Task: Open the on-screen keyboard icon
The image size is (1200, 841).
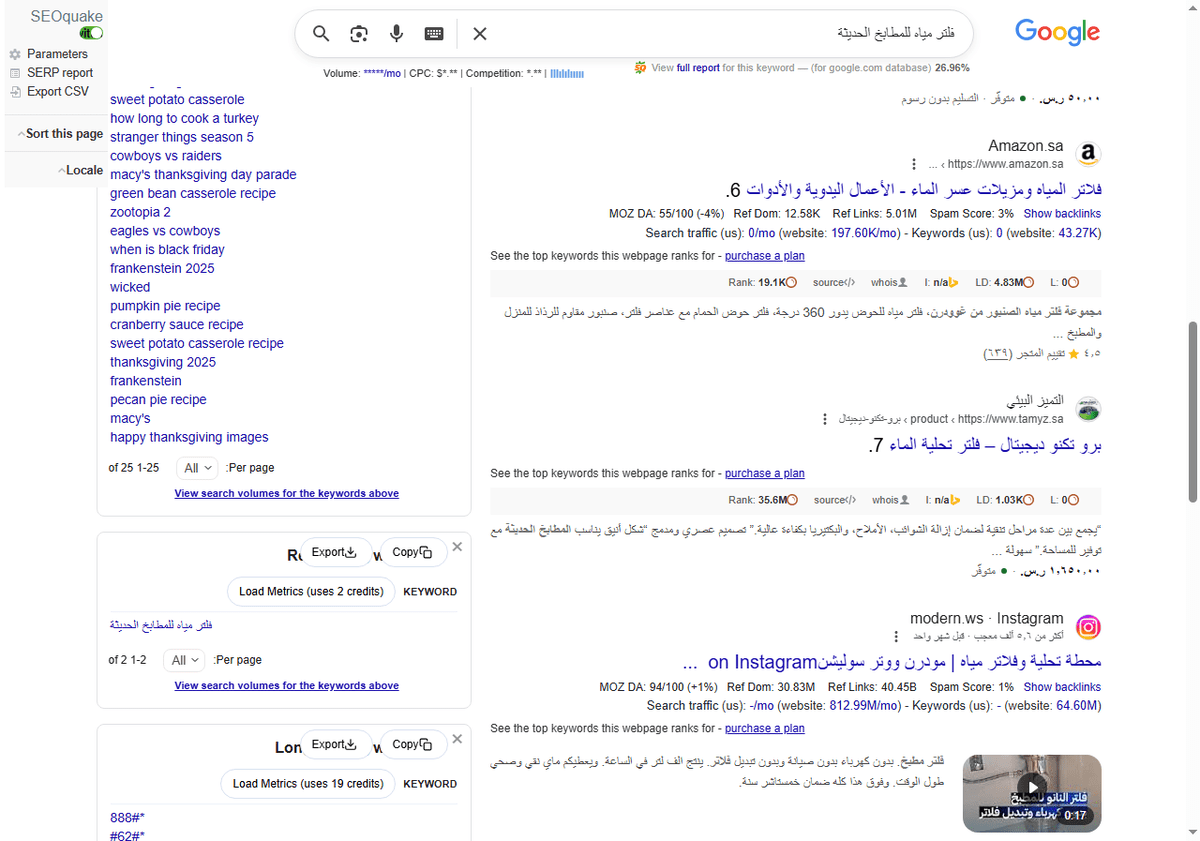Action: point(433,33)
